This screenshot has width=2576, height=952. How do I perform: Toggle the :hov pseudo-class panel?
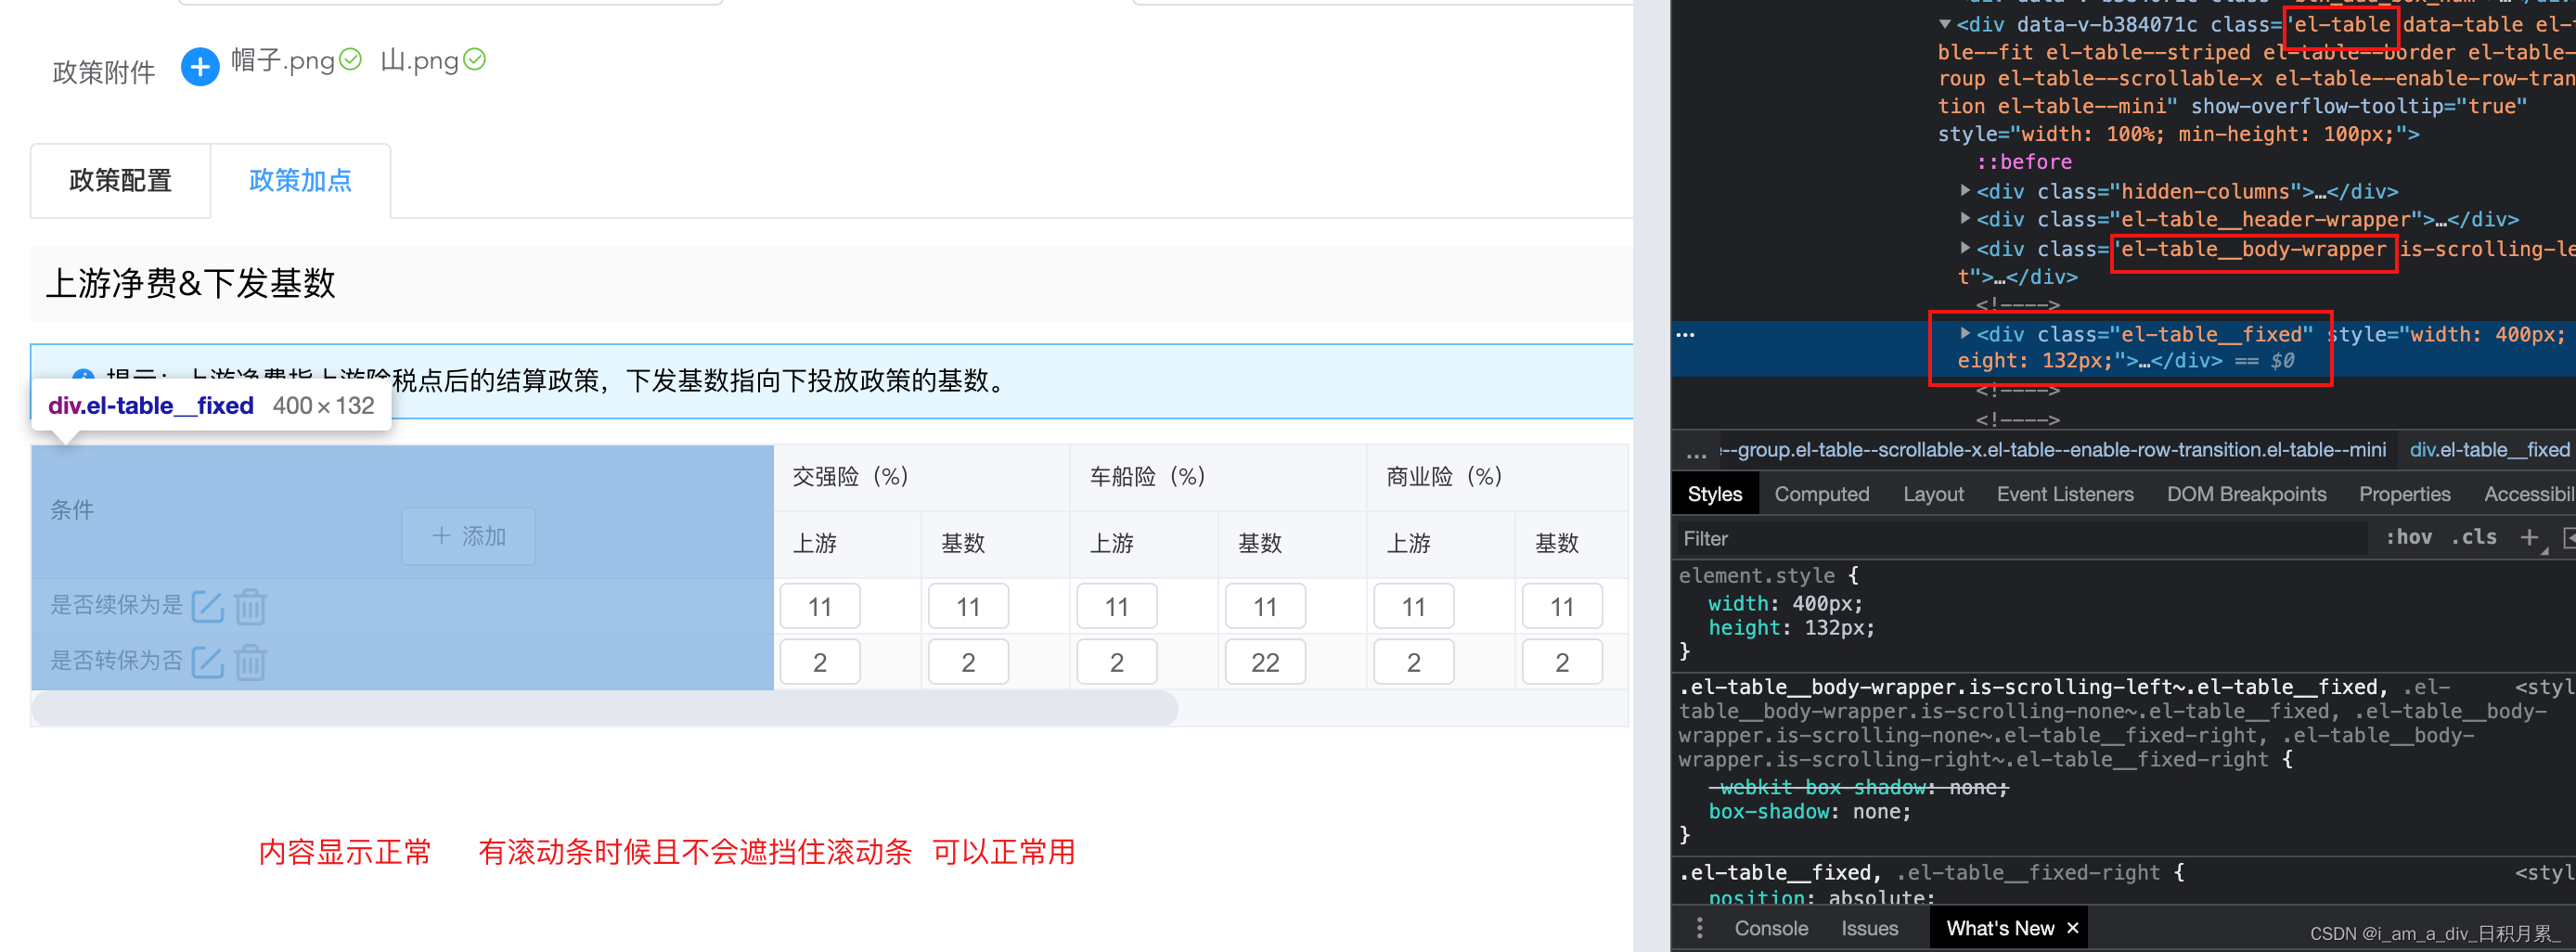2409,537
